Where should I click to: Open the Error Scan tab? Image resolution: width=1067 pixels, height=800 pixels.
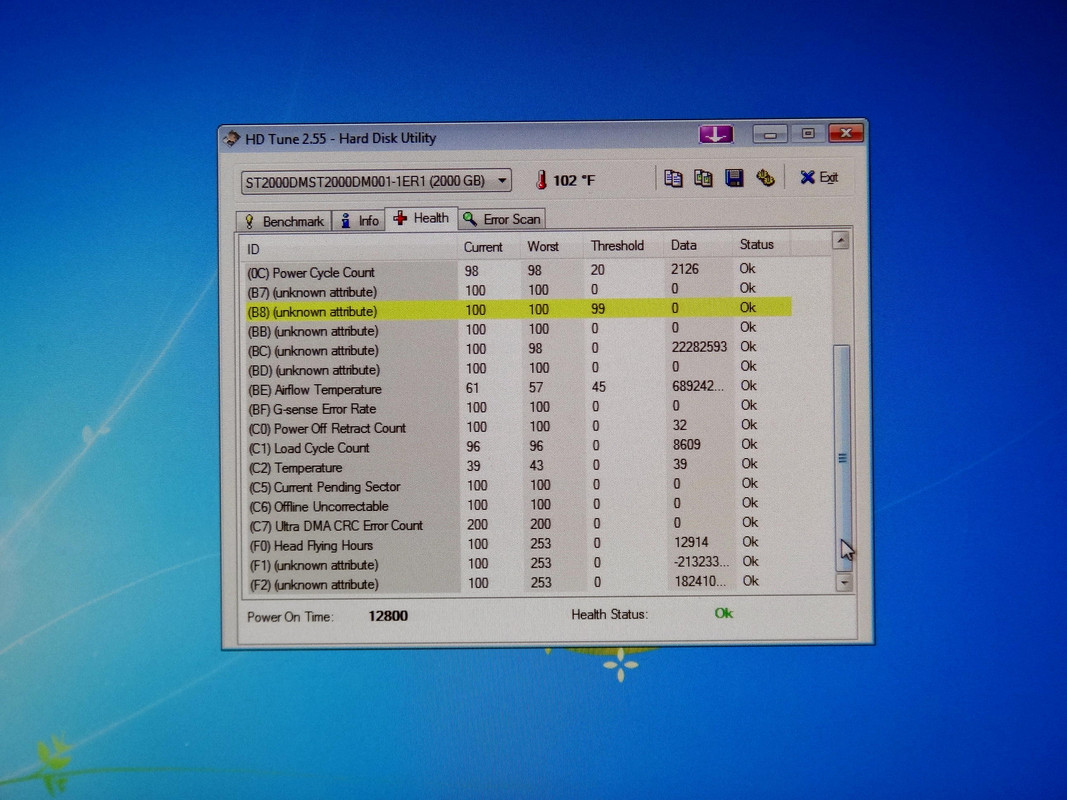point(502,219)
